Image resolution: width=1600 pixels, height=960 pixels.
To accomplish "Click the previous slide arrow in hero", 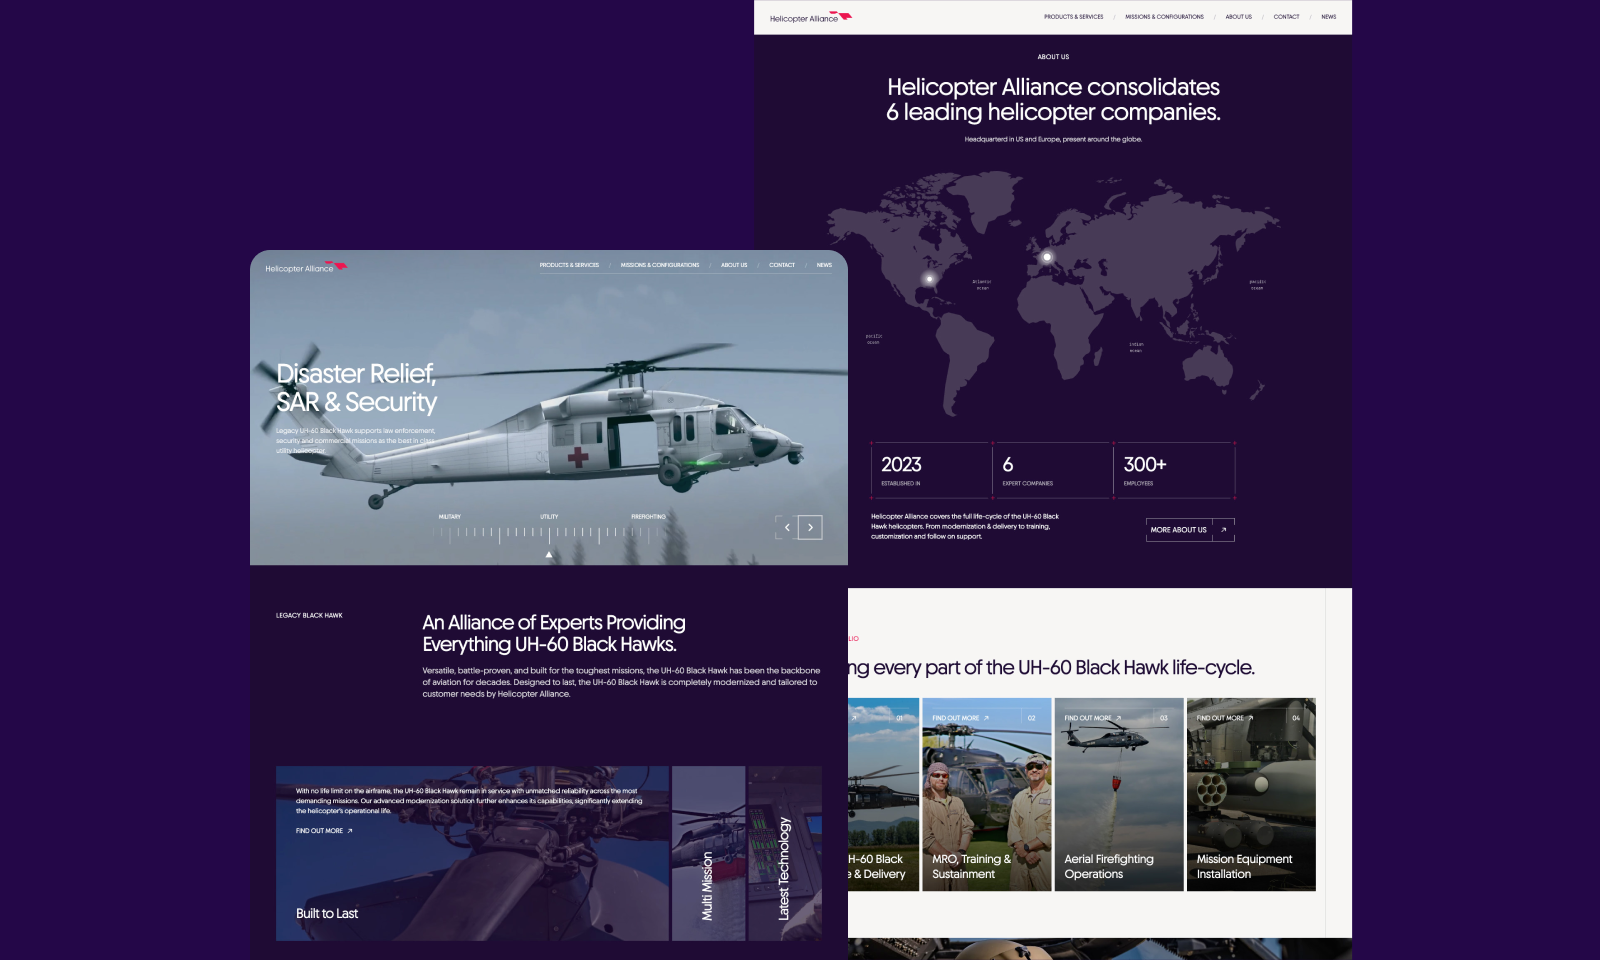I will (x=787, y=527).
